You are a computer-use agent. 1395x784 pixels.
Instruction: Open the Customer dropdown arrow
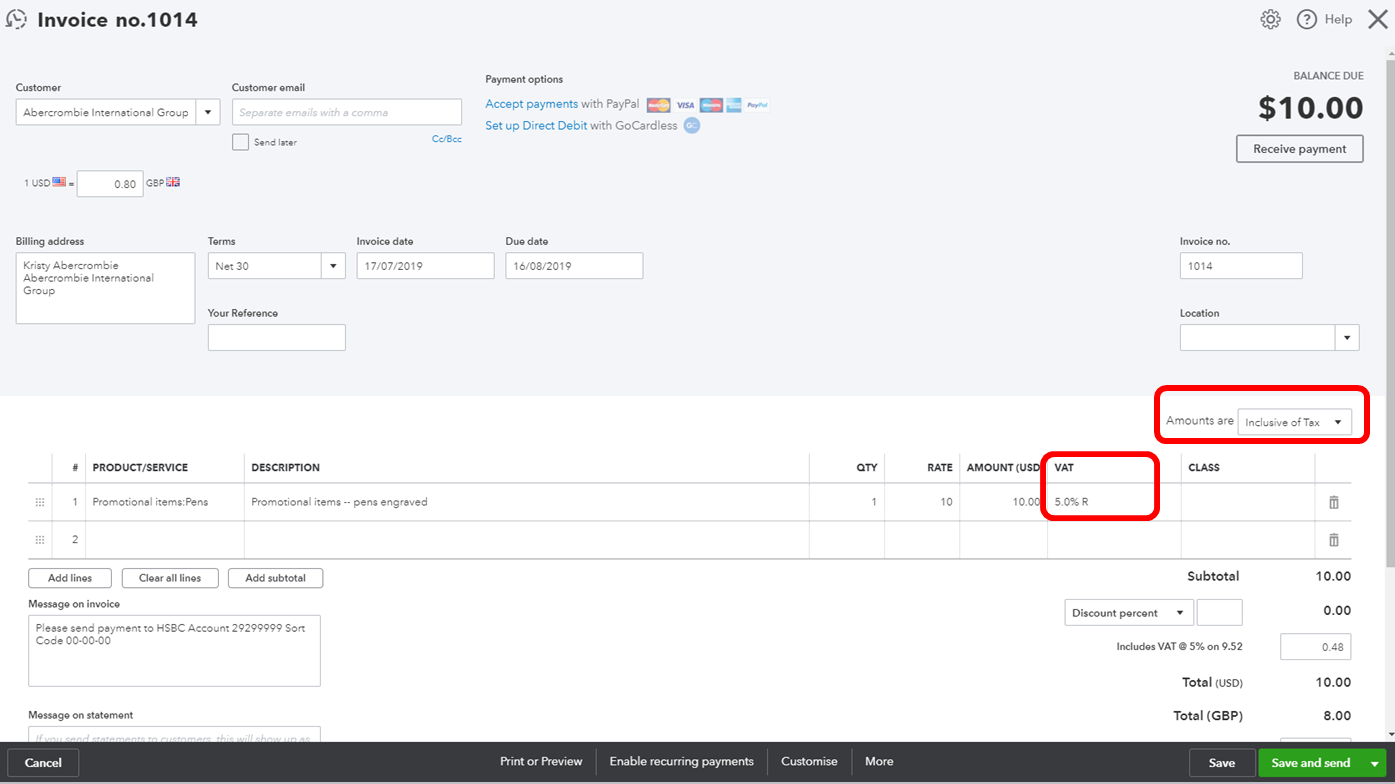click(208, 112)
